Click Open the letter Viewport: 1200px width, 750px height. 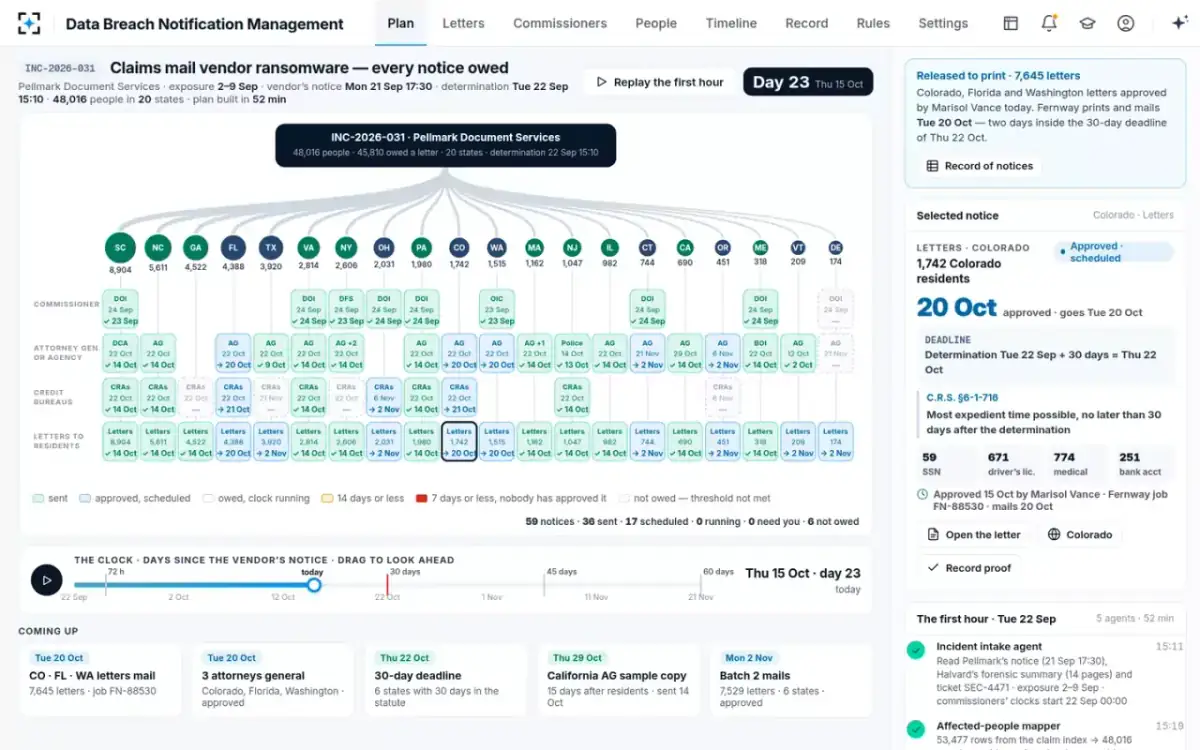[x=973, y=535]
